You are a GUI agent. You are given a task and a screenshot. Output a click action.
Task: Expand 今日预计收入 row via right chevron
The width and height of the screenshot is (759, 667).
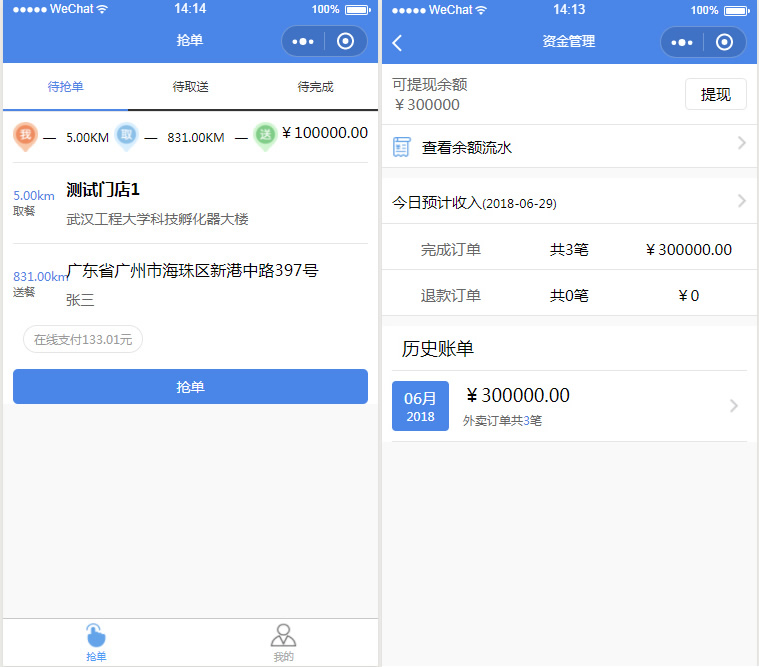(741, 201)
